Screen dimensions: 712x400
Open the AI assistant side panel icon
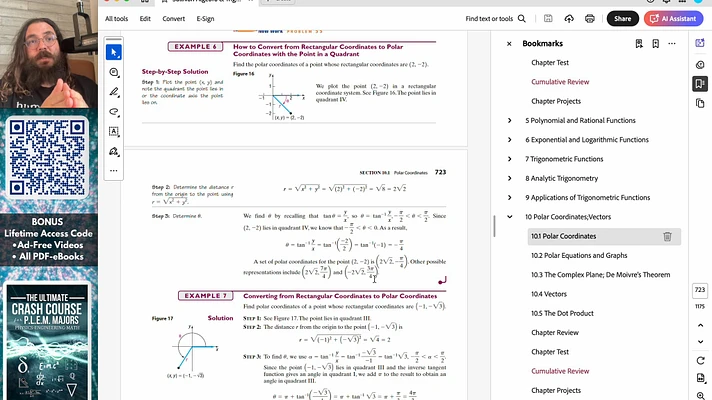click(x=700, y=43)
